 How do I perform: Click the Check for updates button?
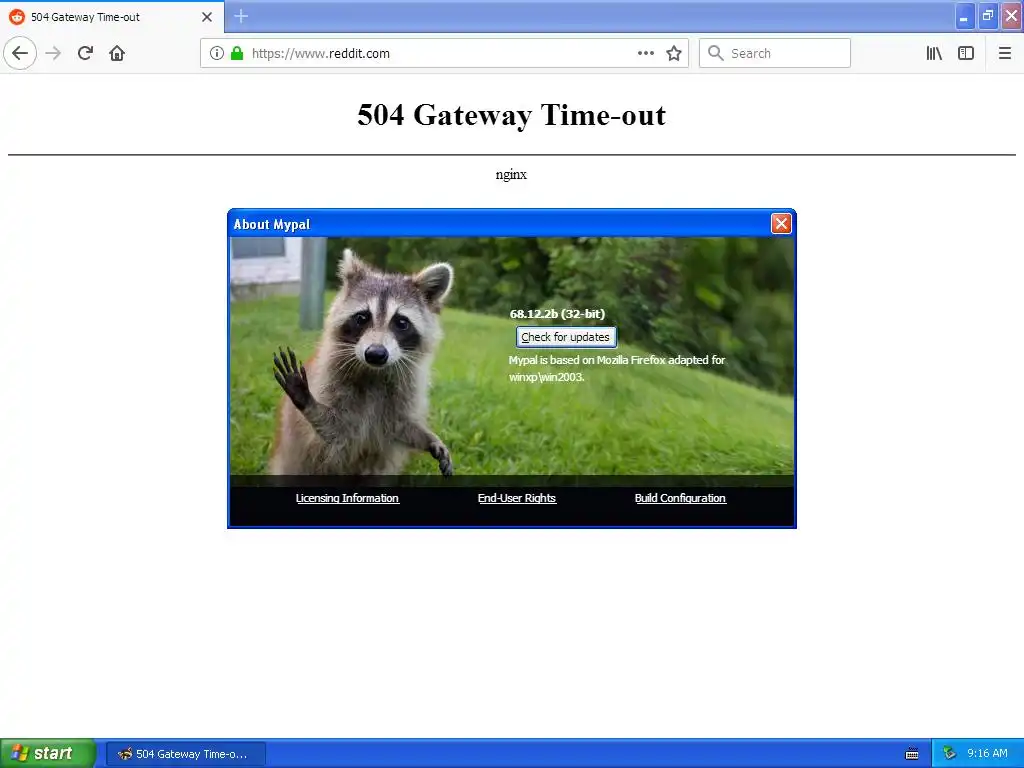(x=566, y=337)
